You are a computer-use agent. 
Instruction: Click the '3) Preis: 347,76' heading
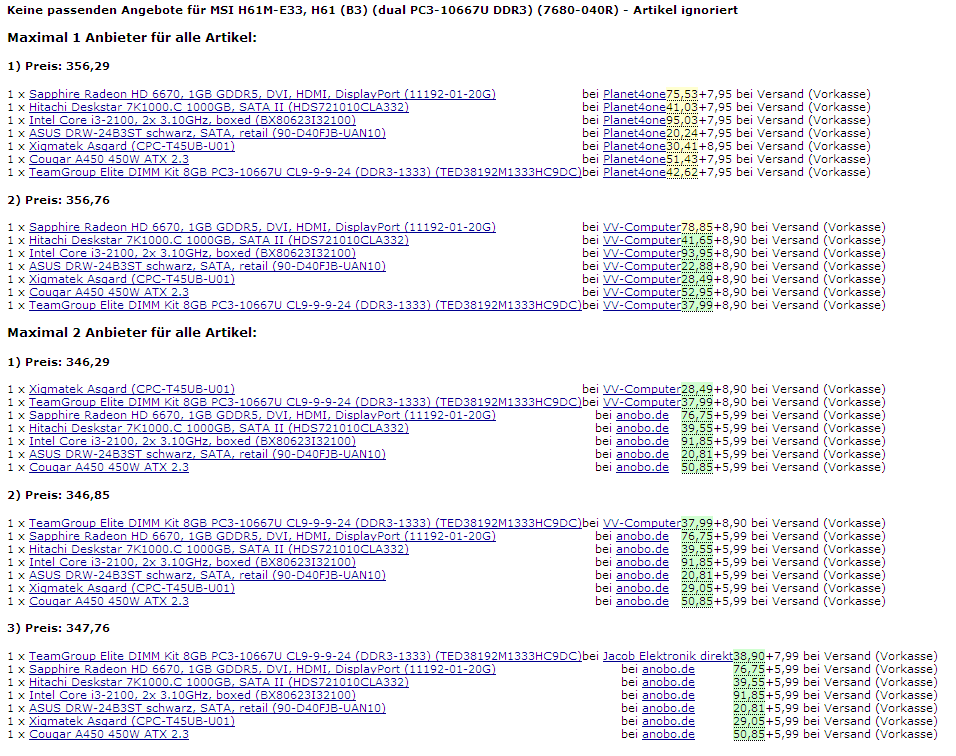[59, 628]
